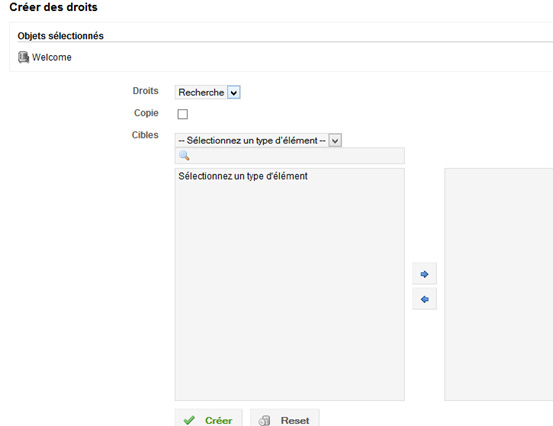Open the Droits Recherche dropdown
Screen dimensions: 553x426
point(207,92)
